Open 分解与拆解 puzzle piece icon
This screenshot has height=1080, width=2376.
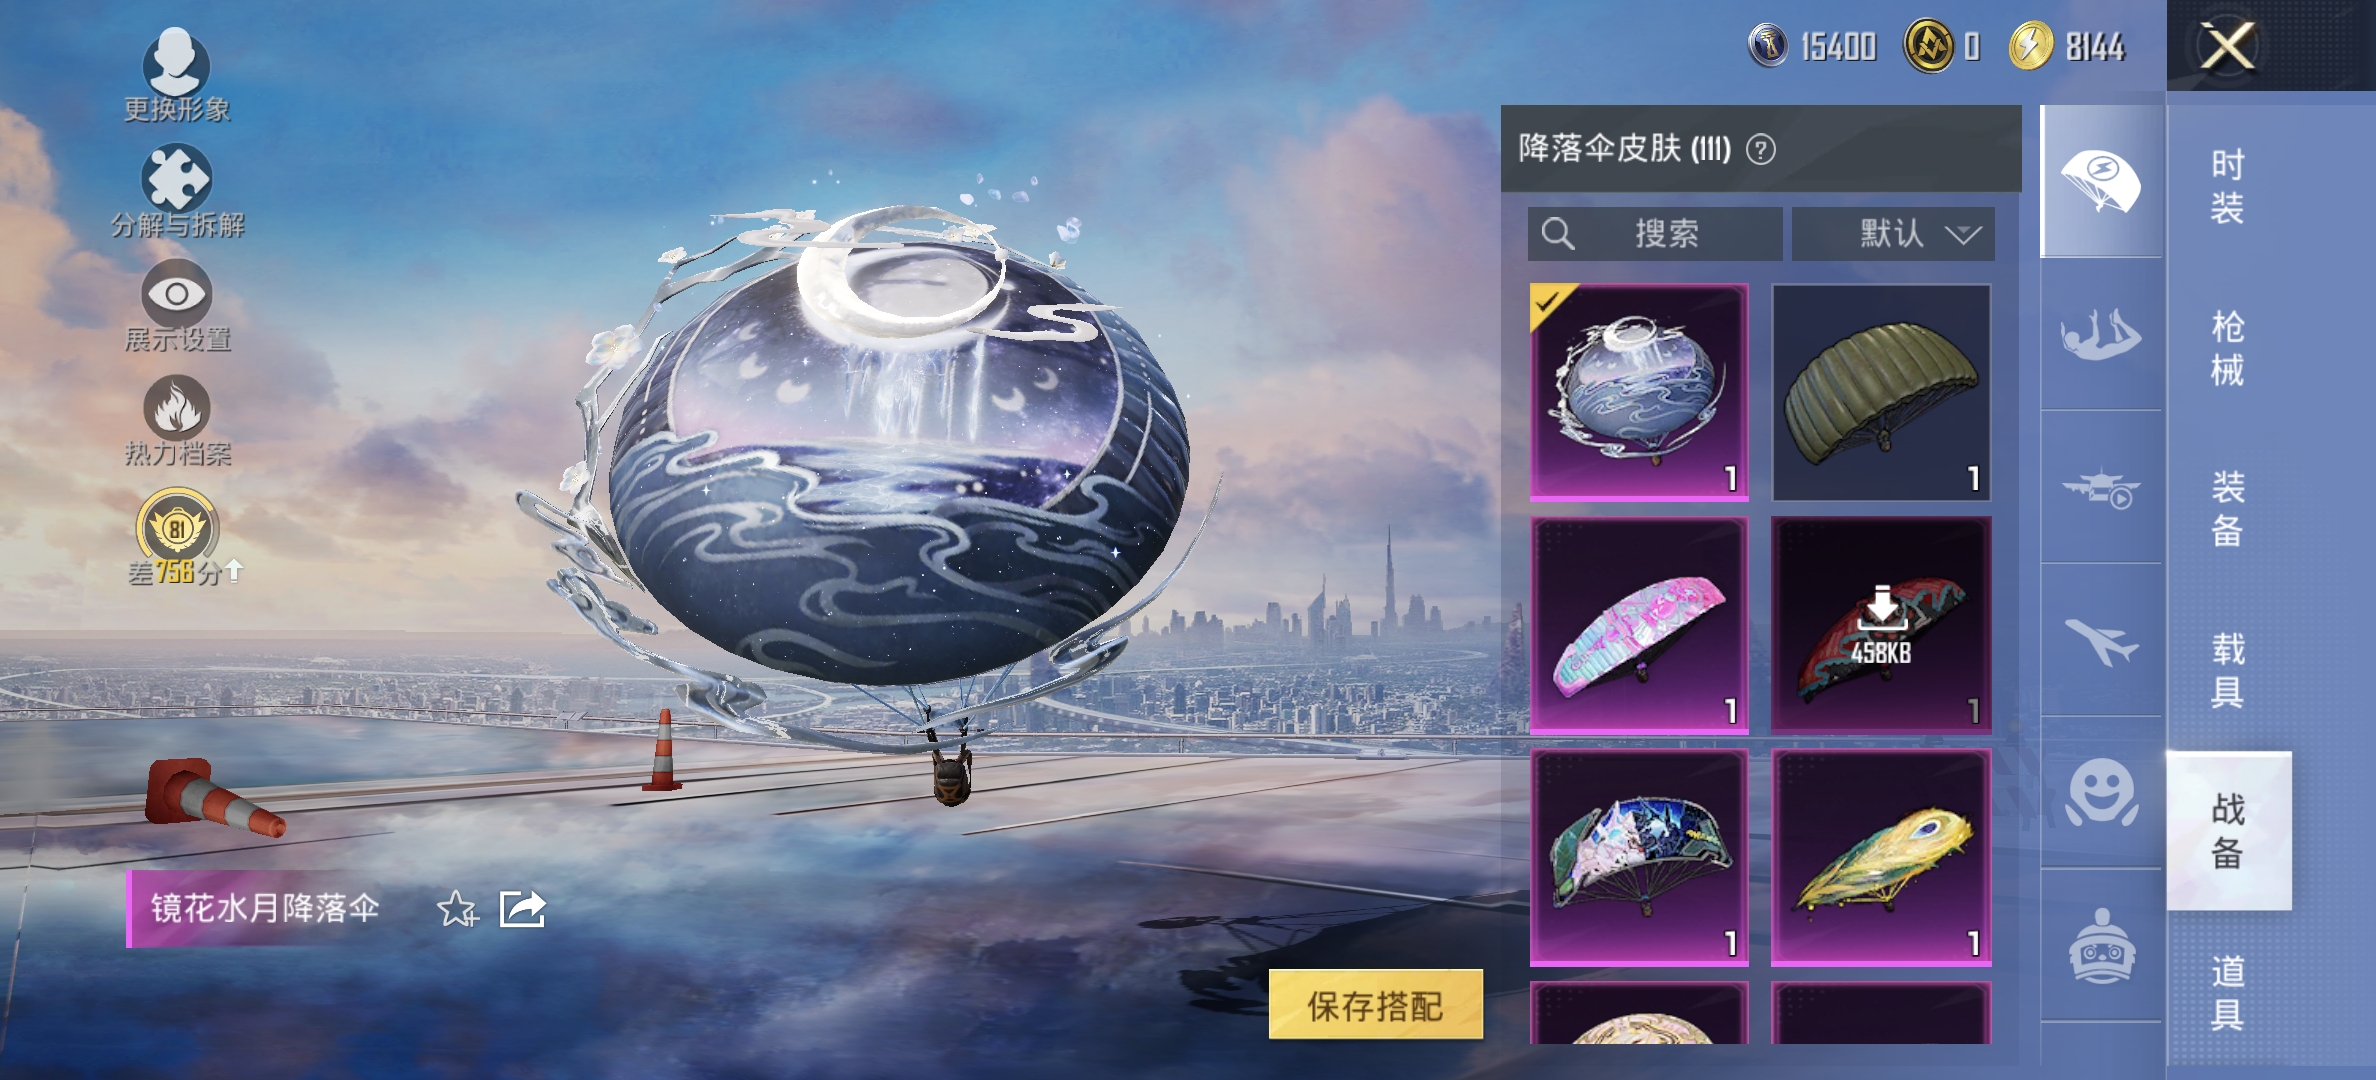[x=176, y=178]
